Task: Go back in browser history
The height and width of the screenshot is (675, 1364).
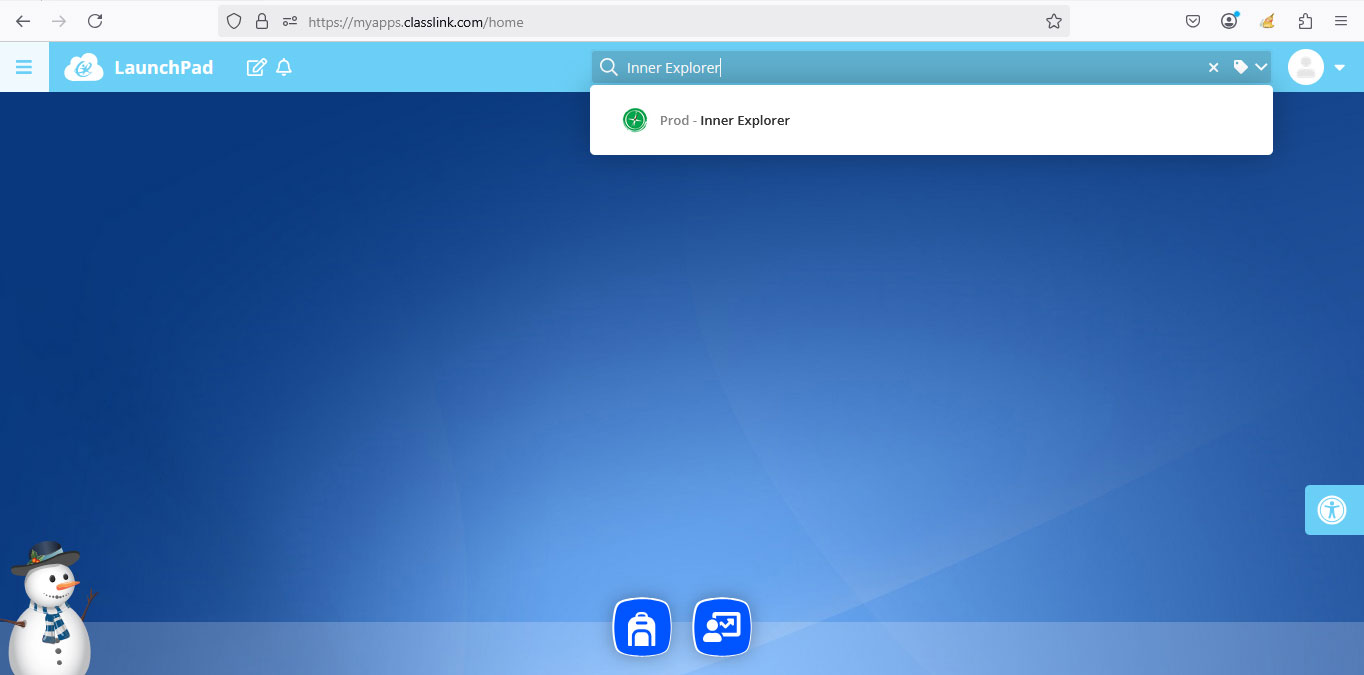Action: [x=23, y=21]
